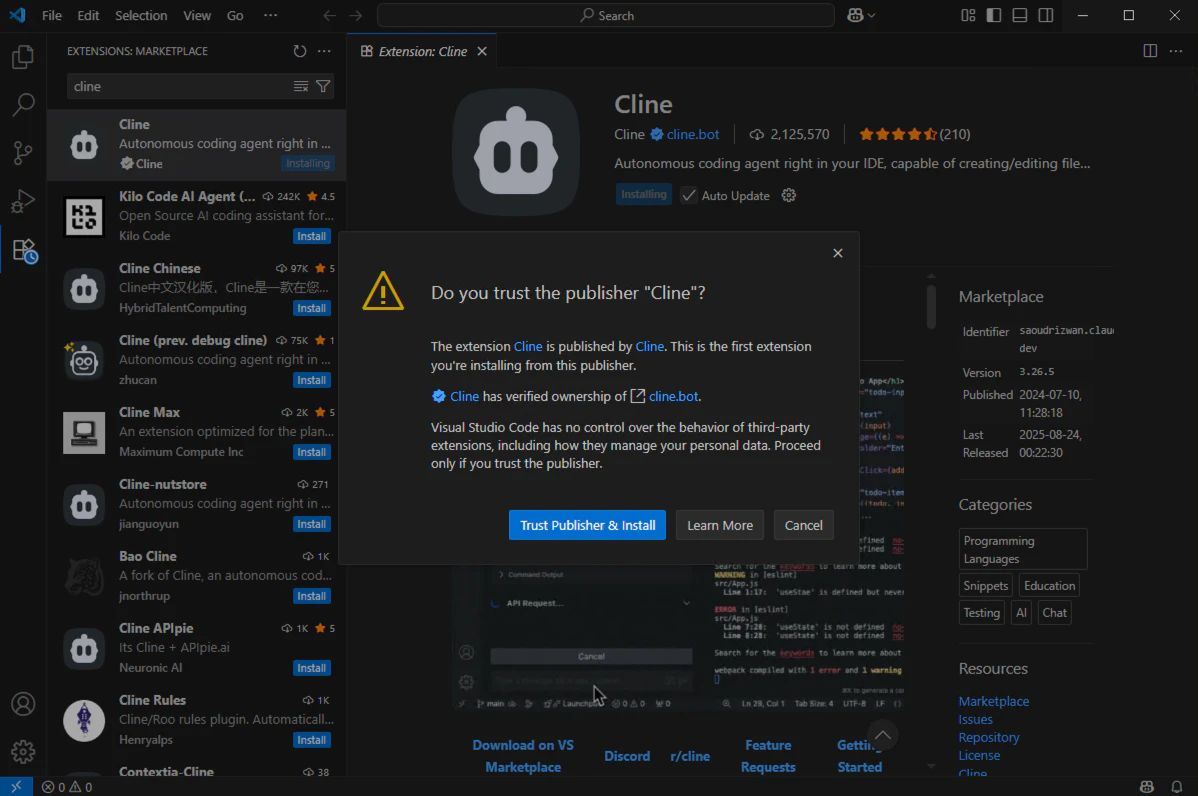This screenshot has height=796, width=1198.
Task: Open Copilot status icon in status bar
Action: tap(1147, 787)
